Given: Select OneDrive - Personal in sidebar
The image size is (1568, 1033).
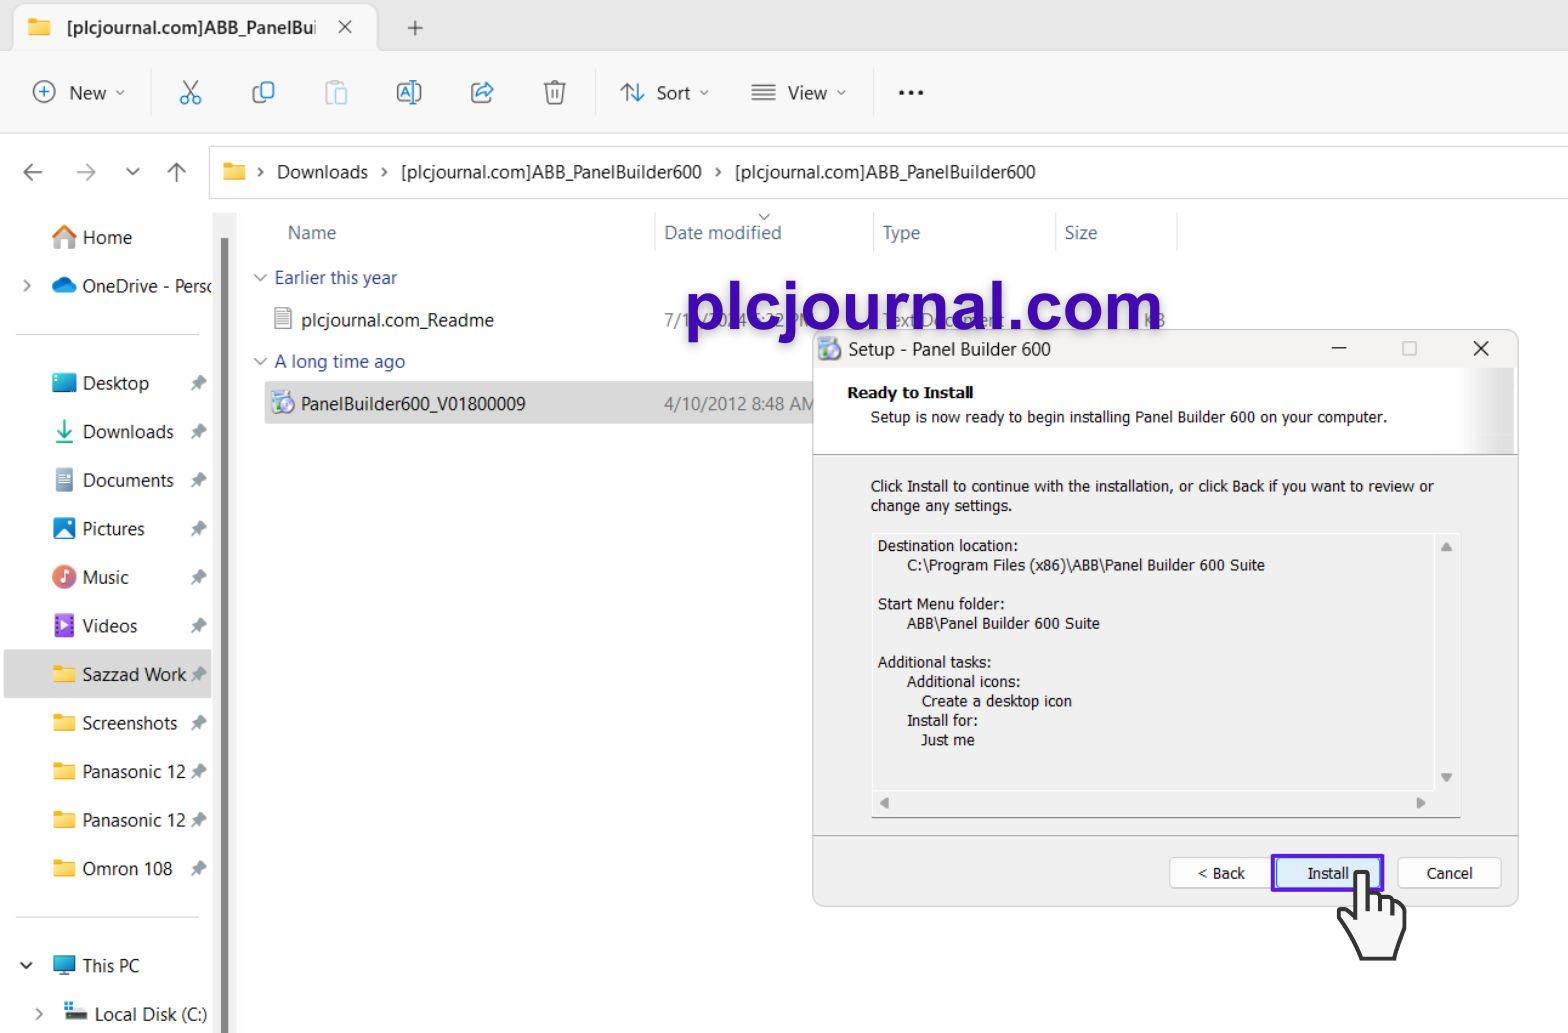Looking at the screenshot, I should (x=147, y=286).
